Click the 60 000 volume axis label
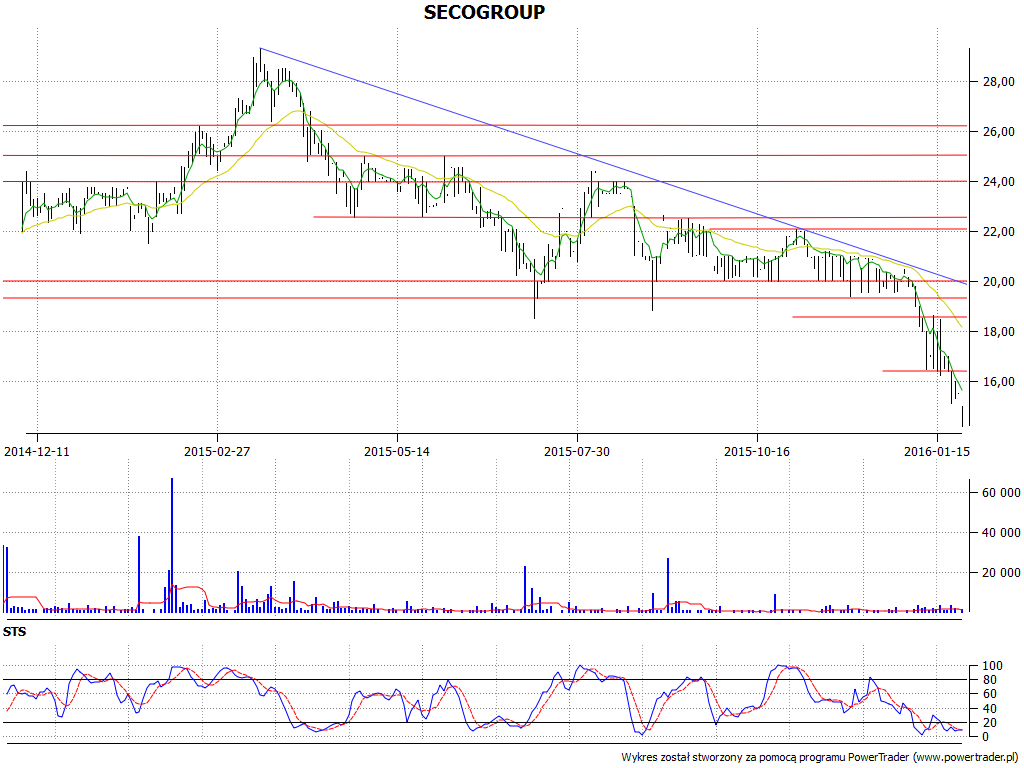This screenshot has width=1024, height=768. click(x=1001, y=493)
